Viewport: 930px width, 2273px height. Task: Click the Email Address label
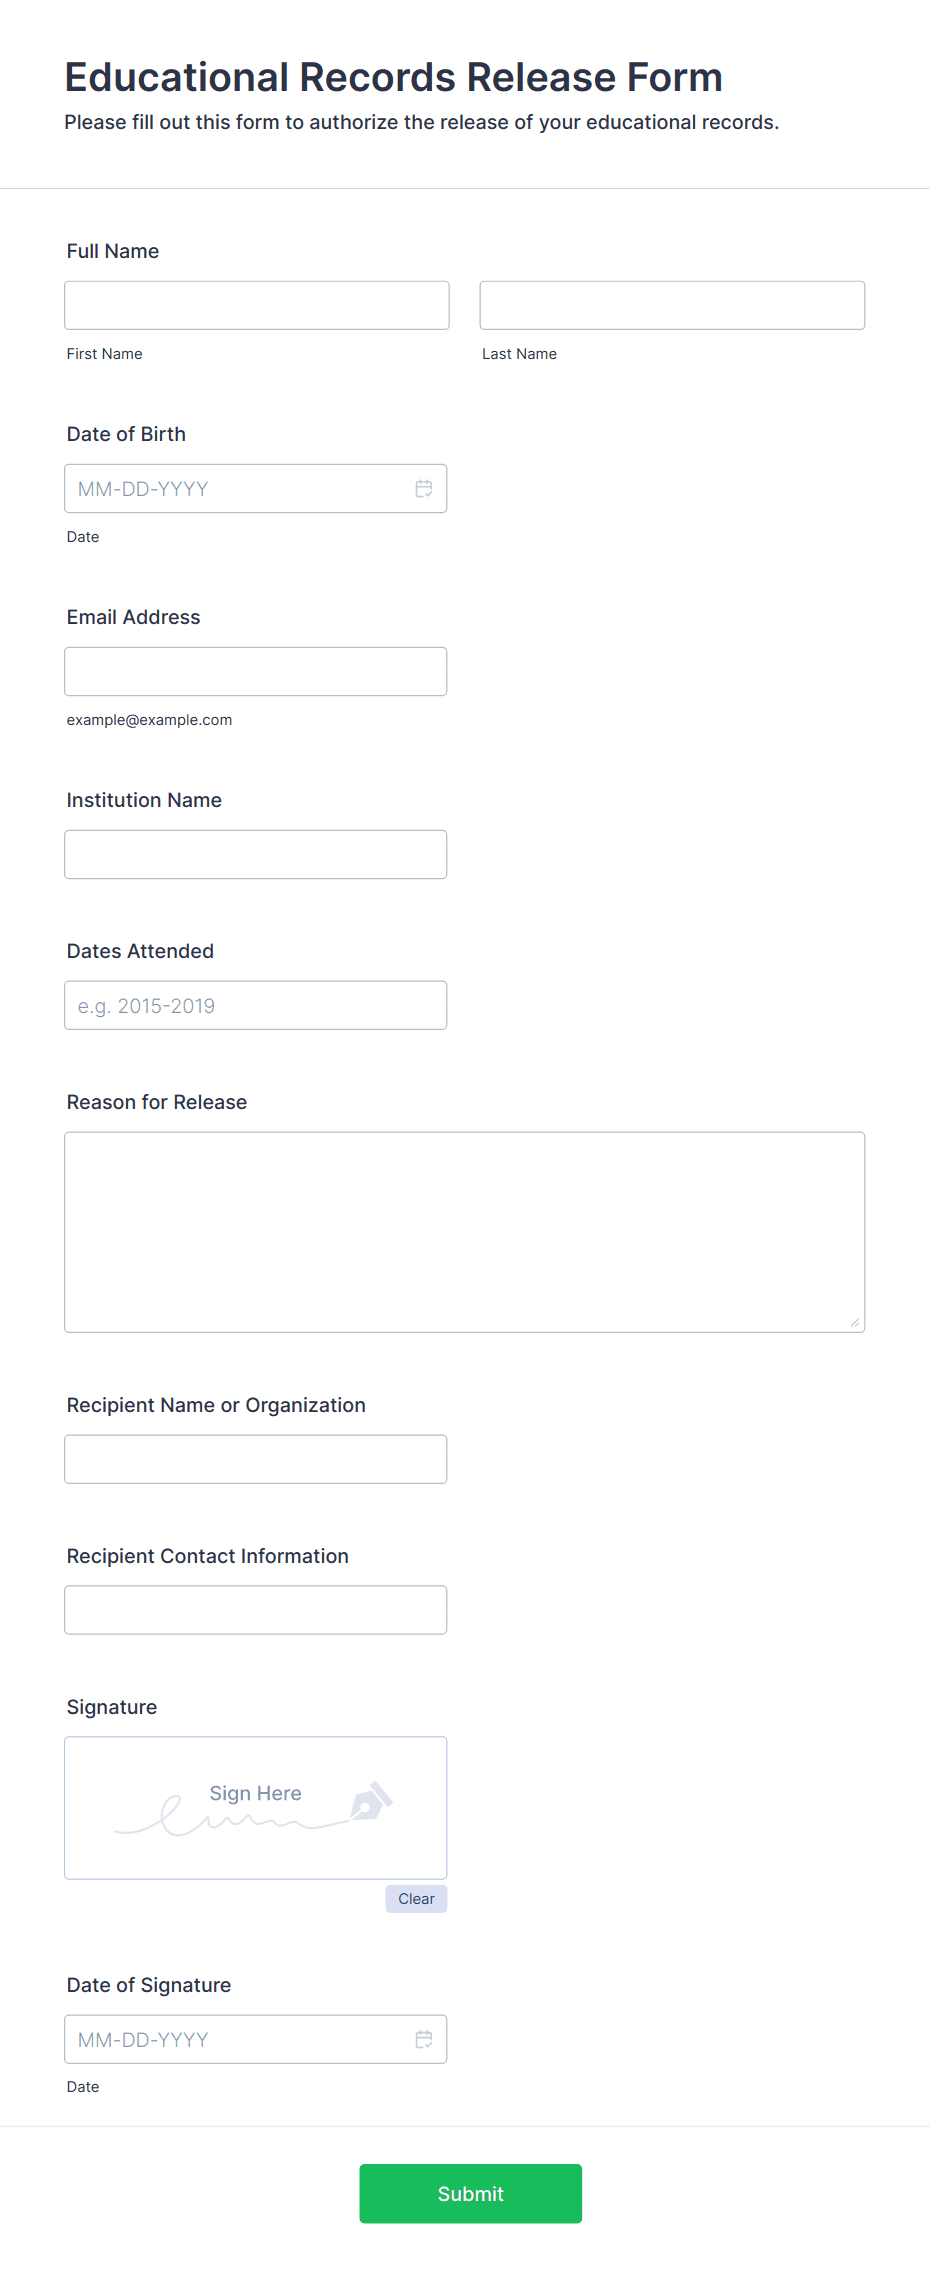click(134, 617)
